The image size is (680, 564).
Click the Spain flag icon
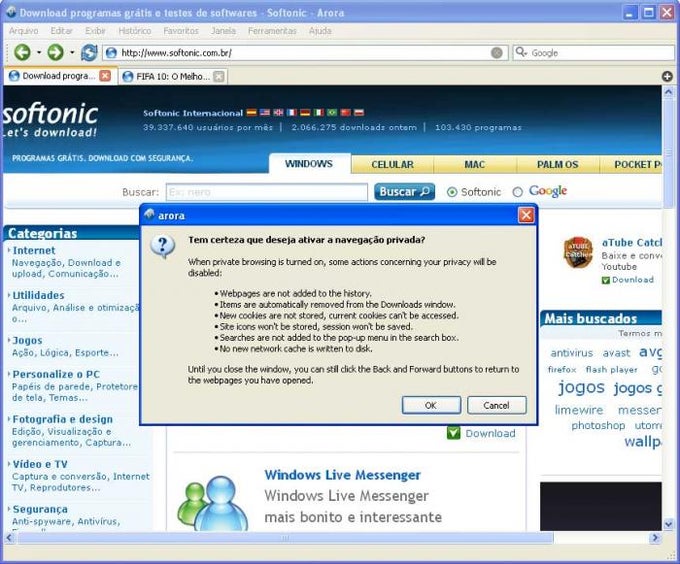click(x=252, y=113)
